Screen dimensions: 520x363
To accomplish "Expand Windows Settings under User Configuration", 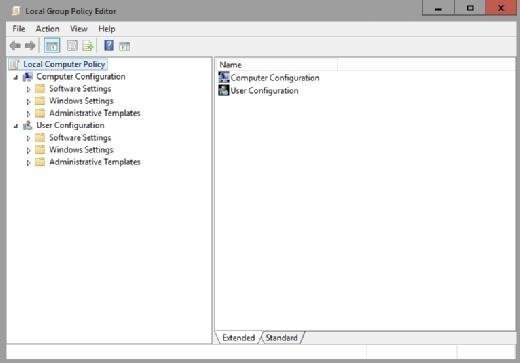I will (28, 150).
